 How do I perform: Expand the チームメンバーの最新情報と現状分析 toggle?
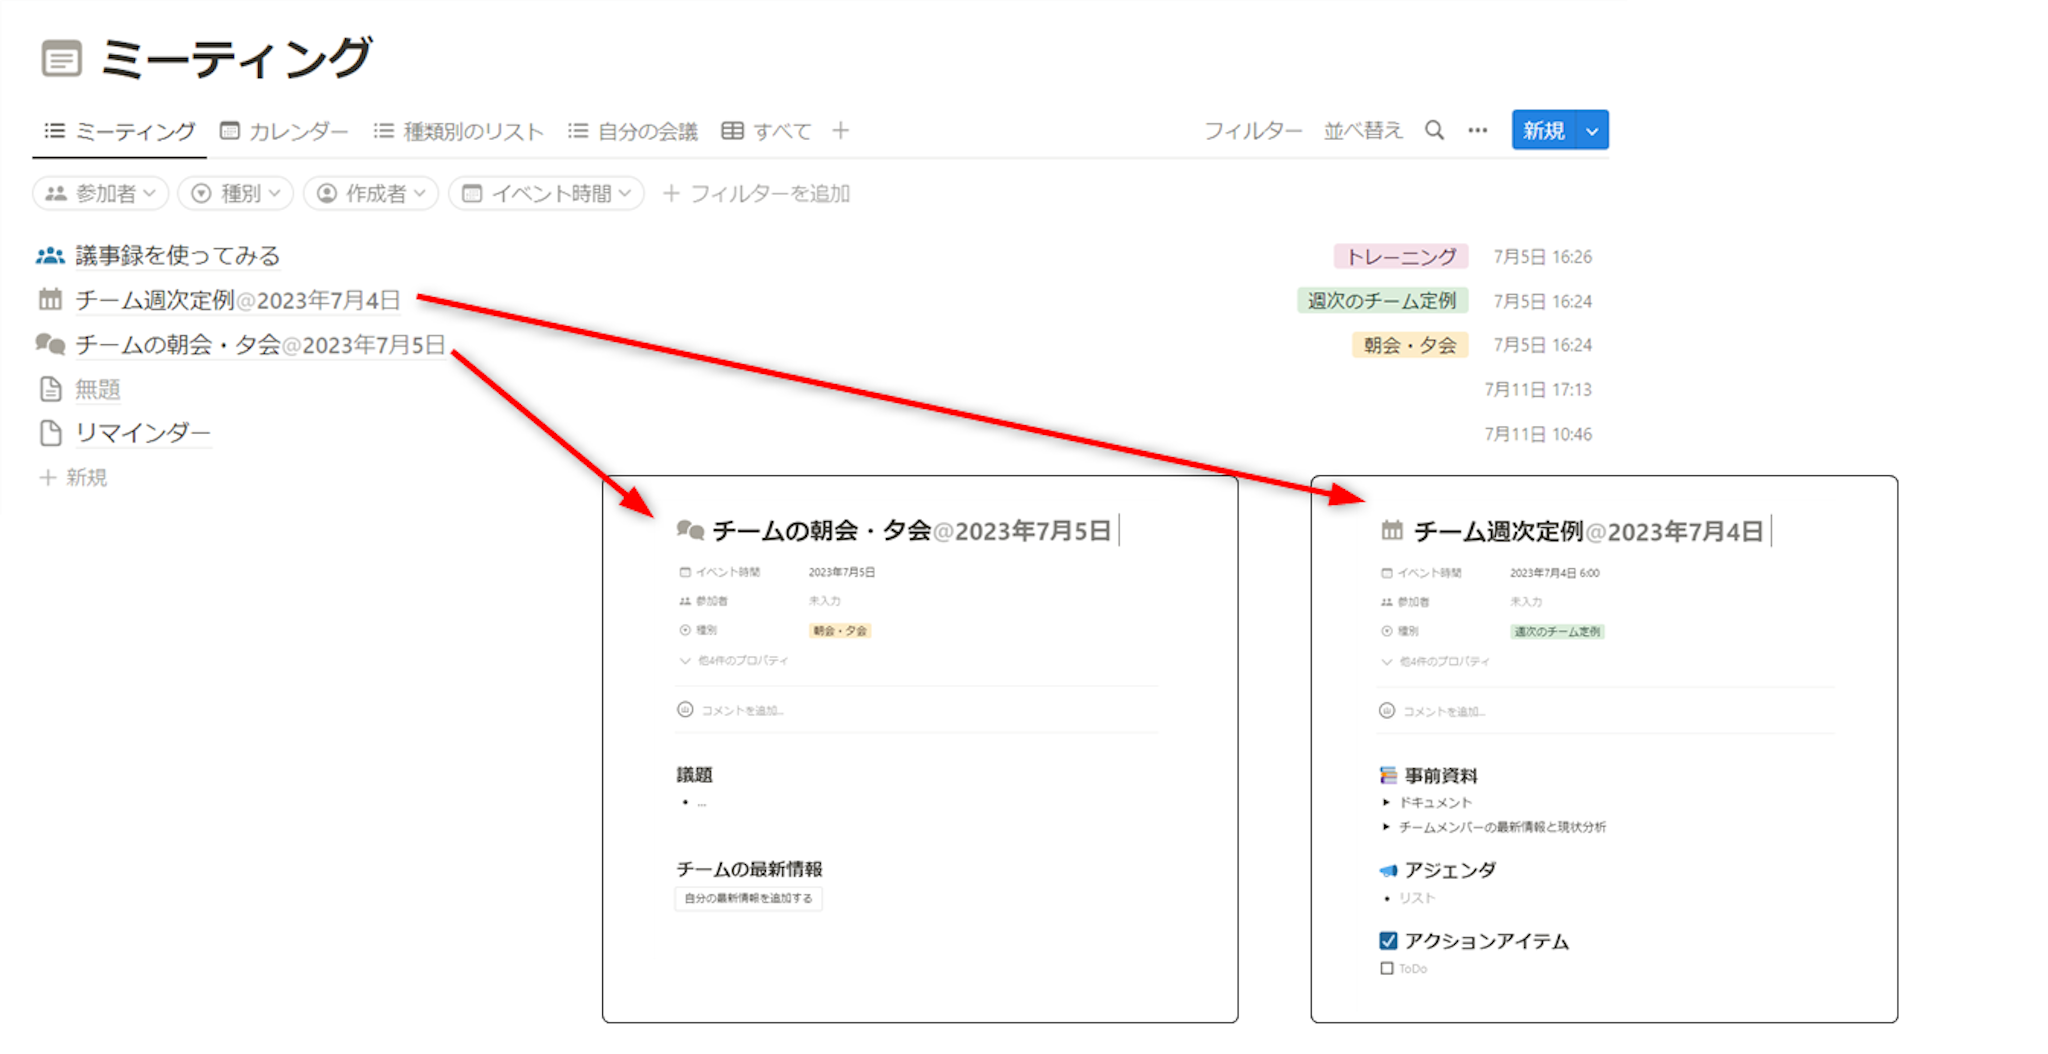(1386, 827)
